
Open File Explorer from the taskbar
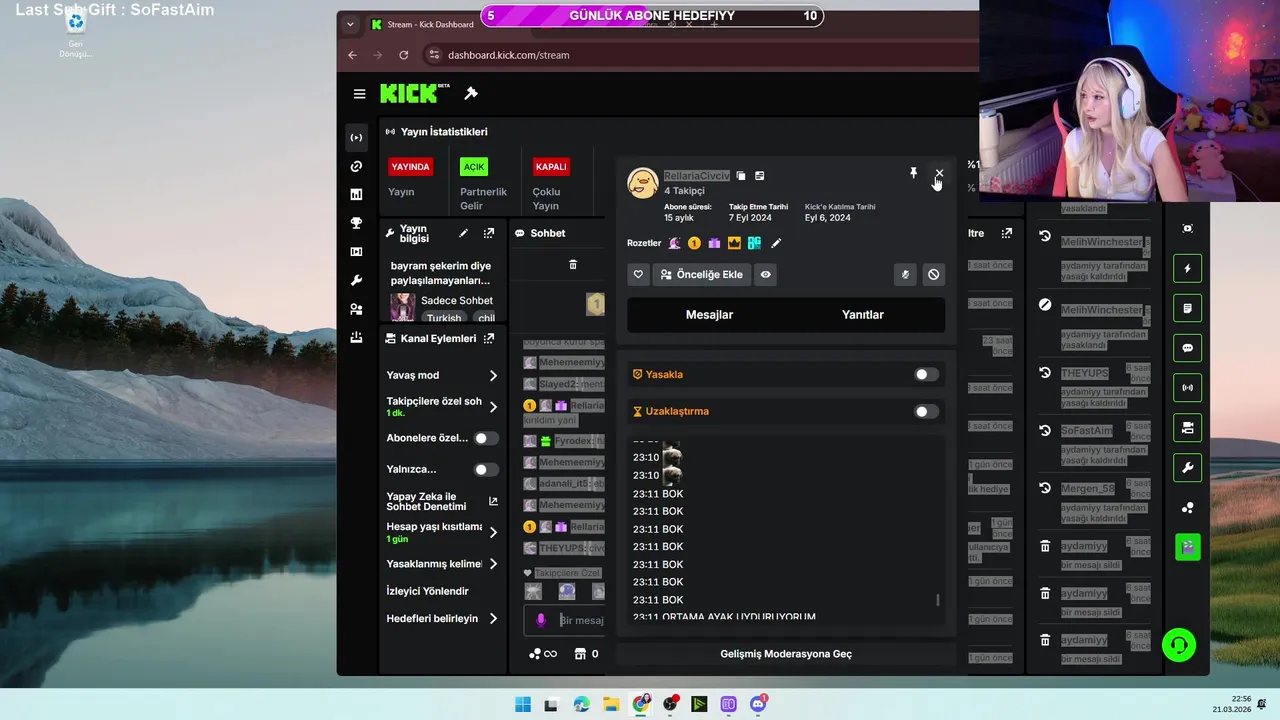coord(611,704)
